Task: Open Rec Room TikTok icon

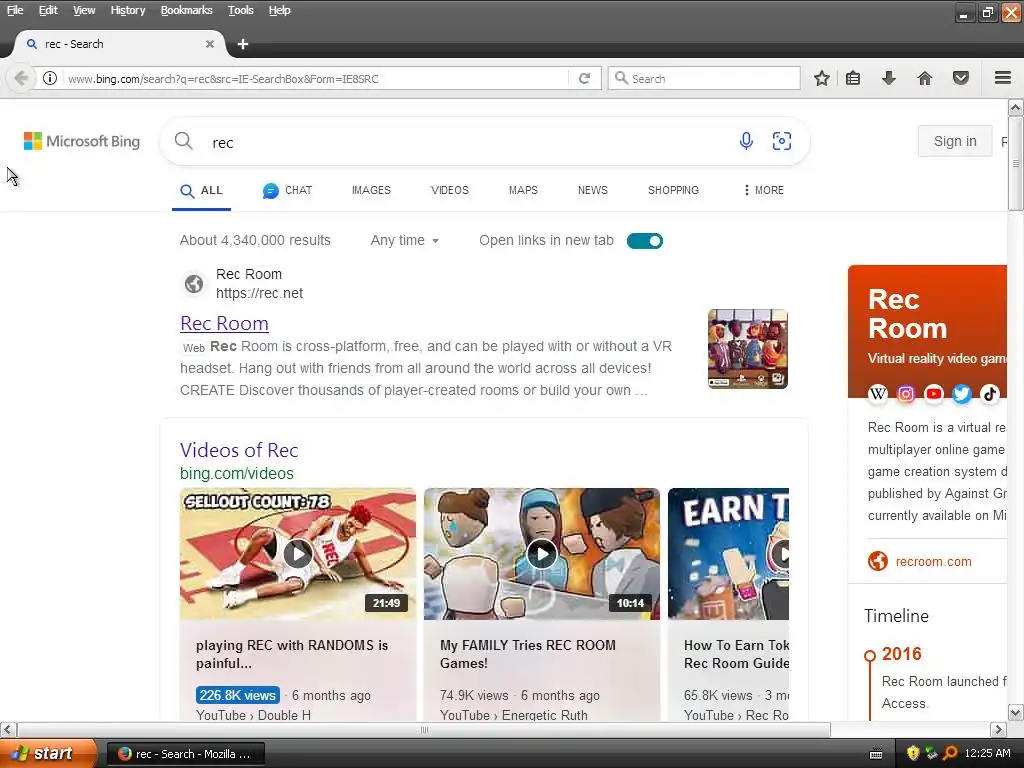Action: 990,393
